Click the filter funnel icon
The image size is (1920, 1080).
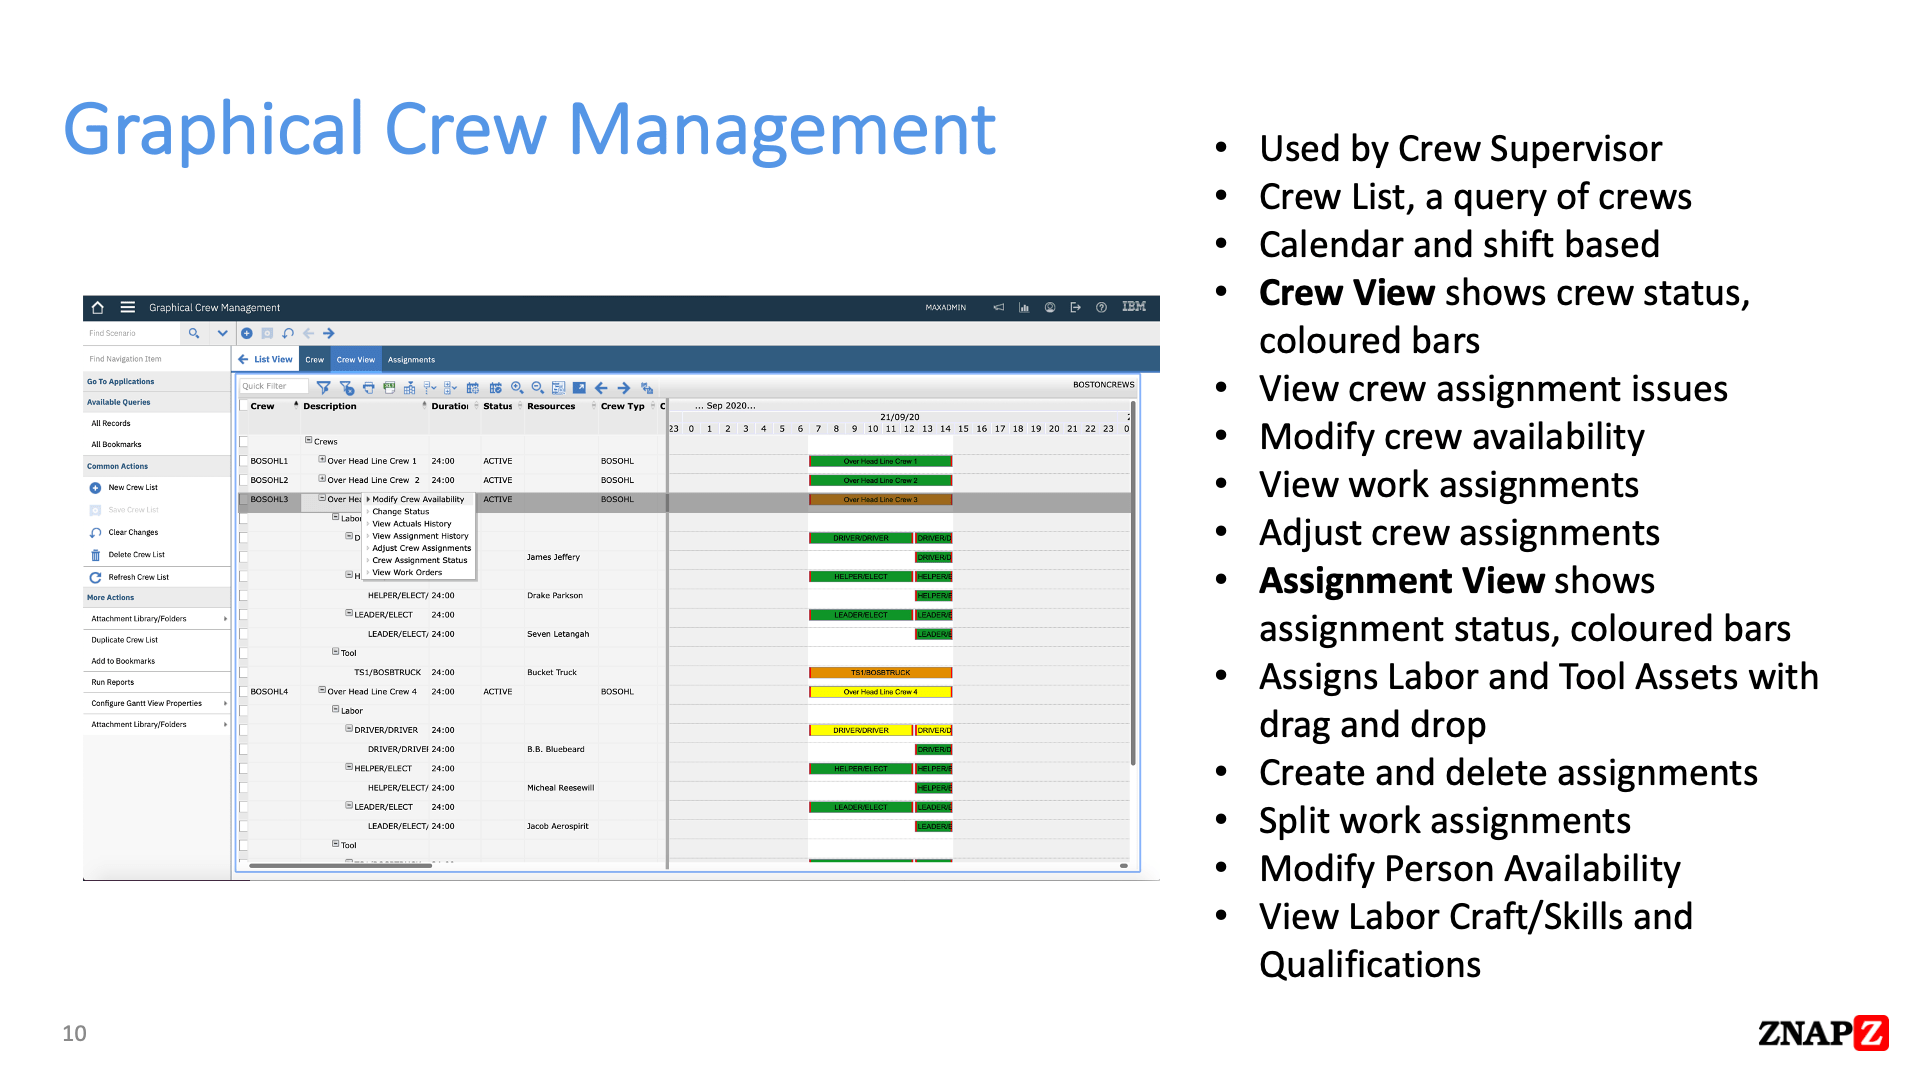[323, 388]
